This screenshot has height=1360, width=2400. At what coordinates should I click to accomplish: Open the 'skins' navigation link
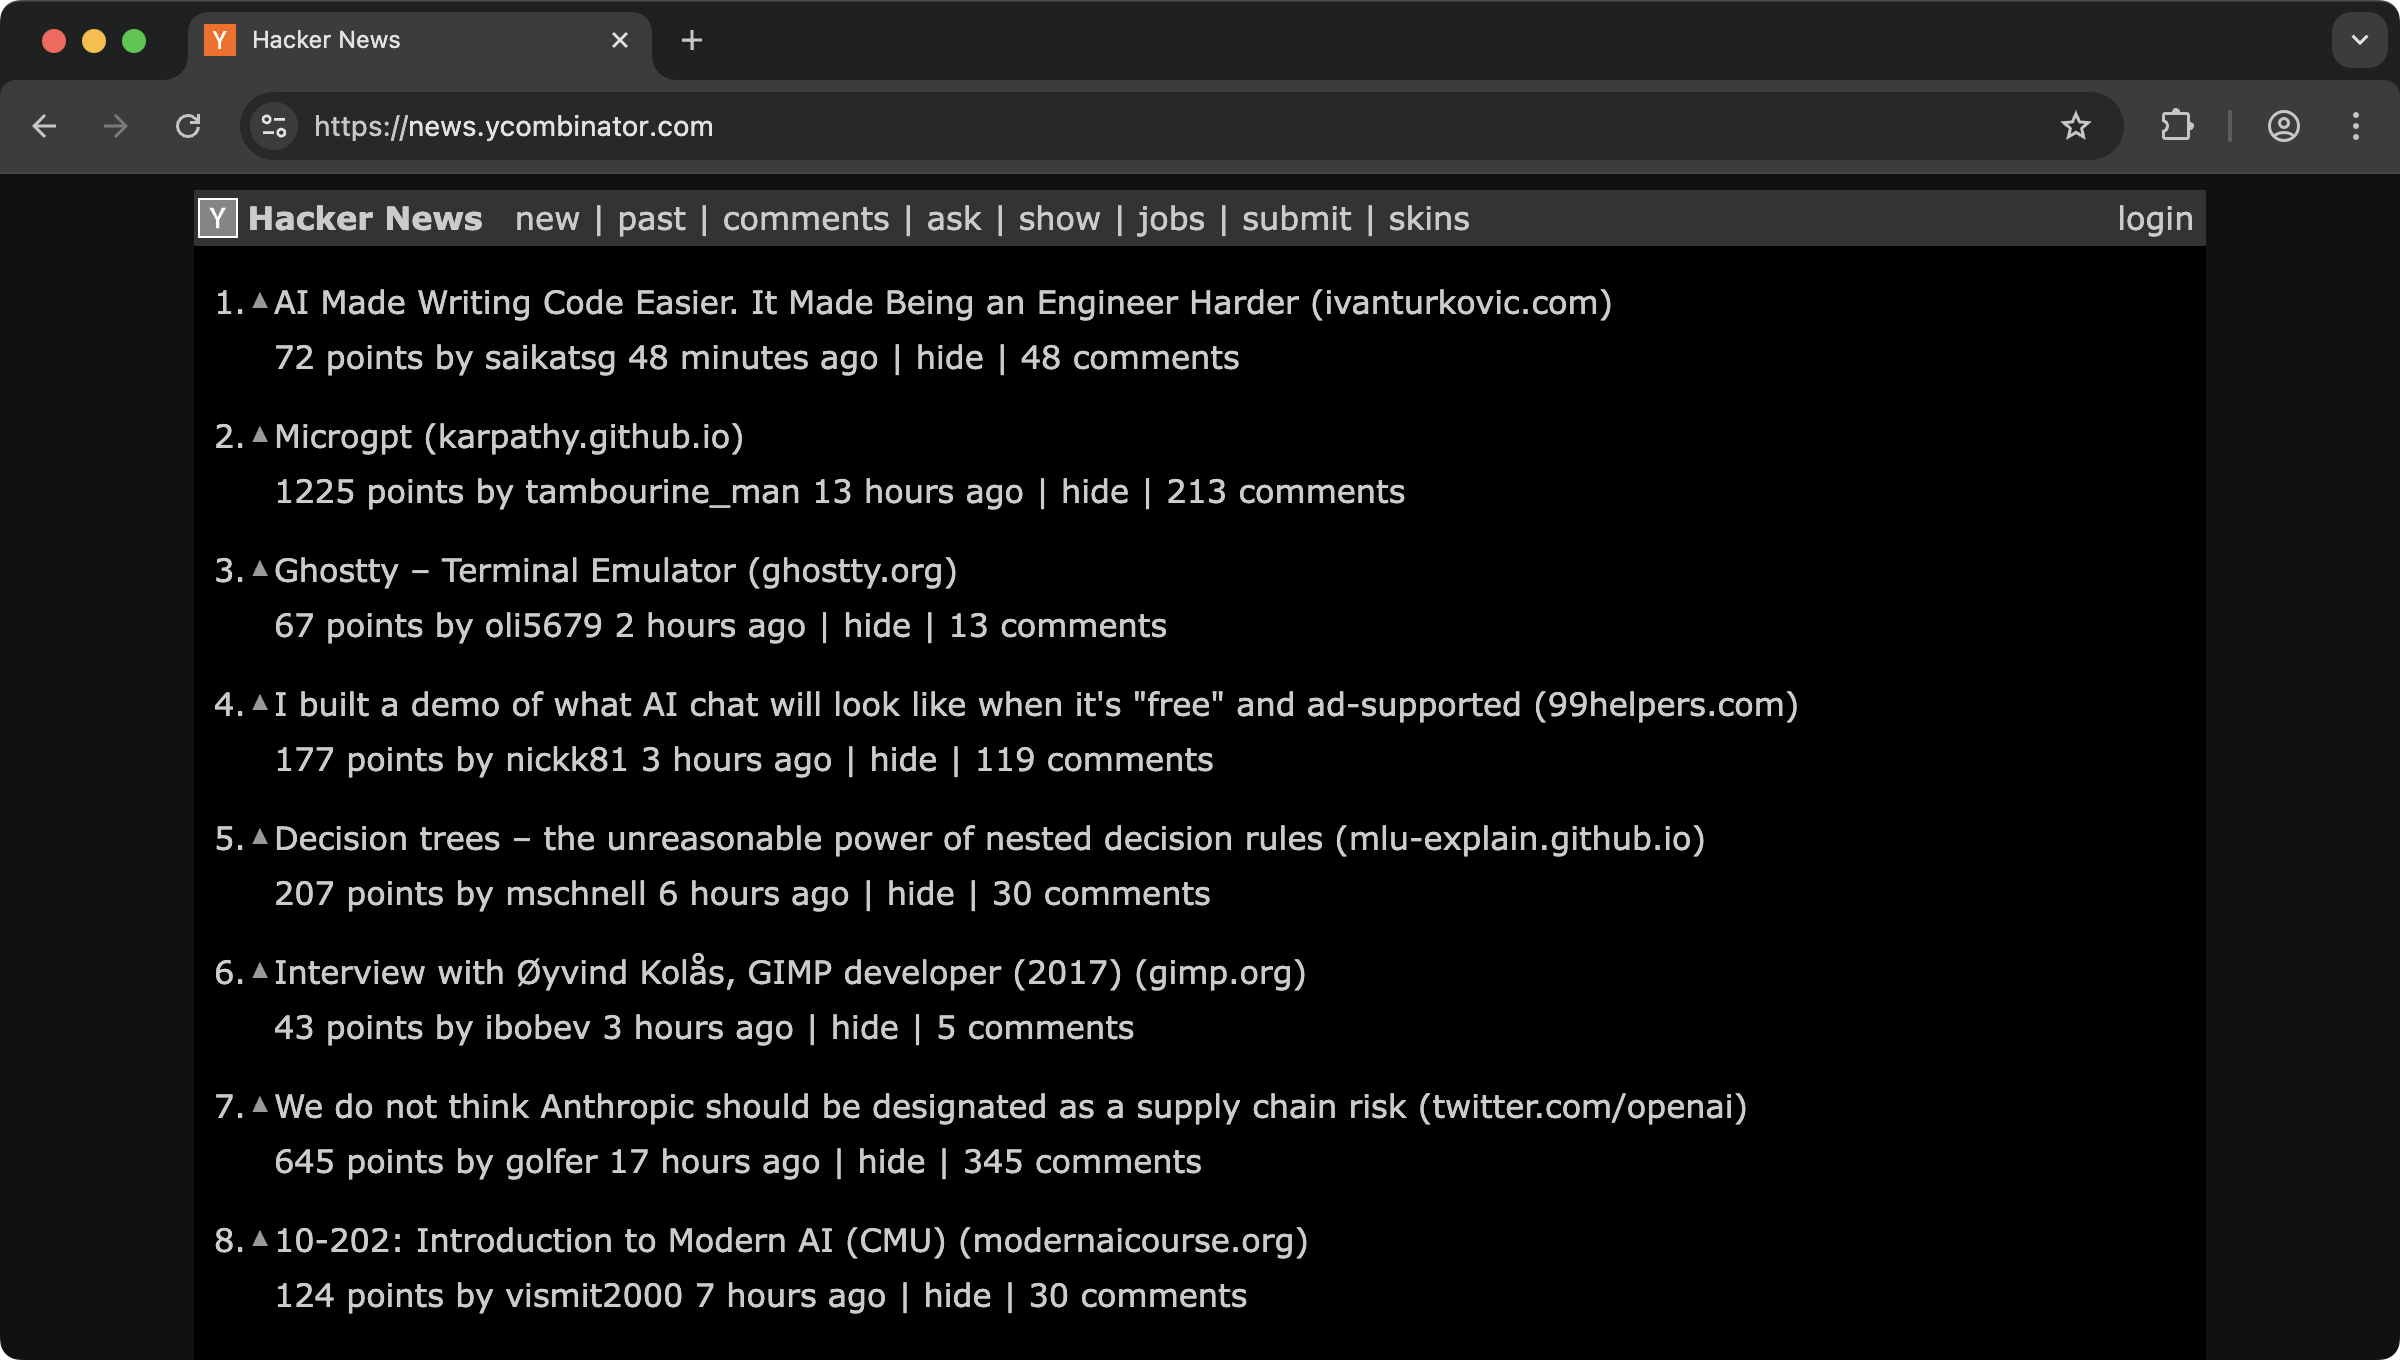(1428, 219)
